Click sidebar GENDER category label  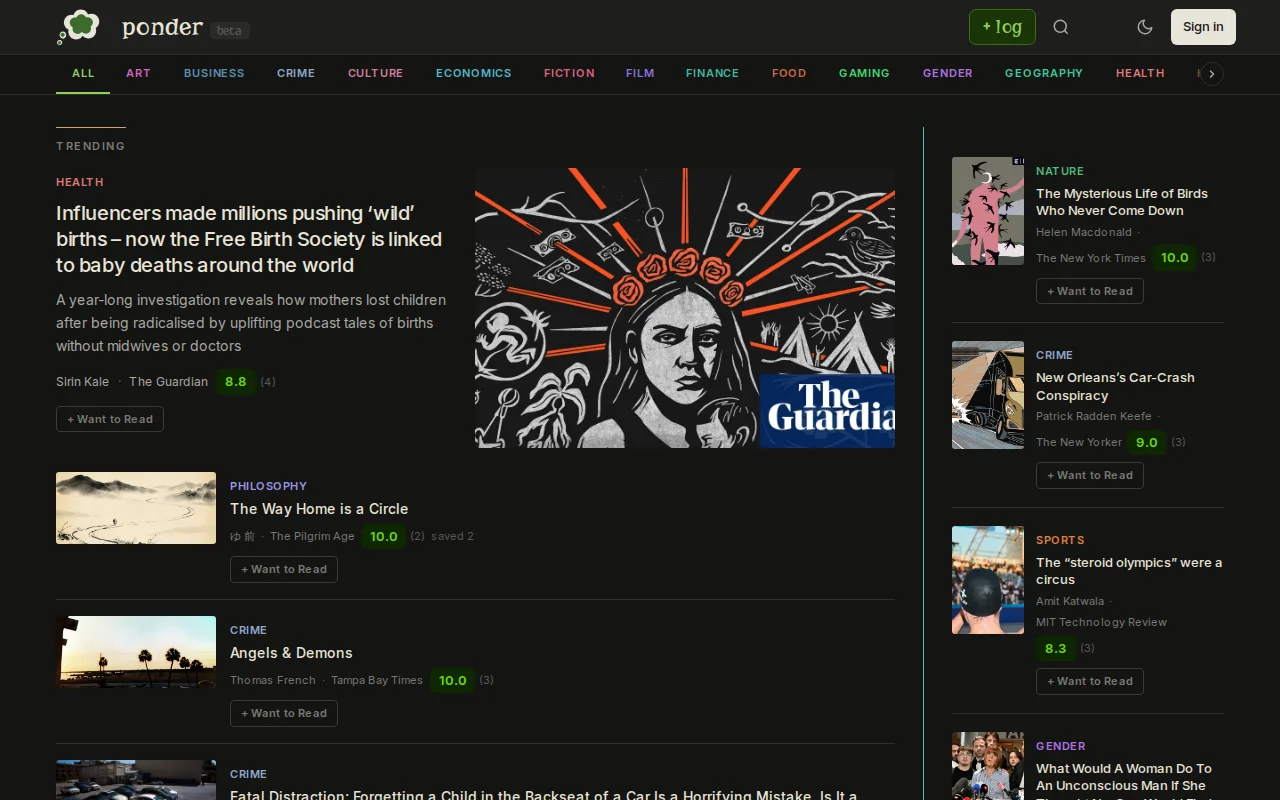1061,746
